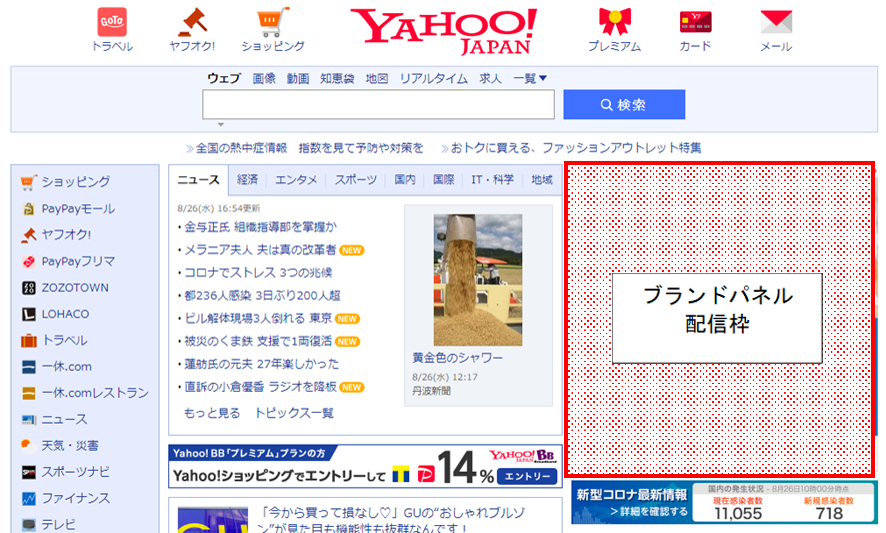Click the もっと見る link
The width and height of the screenshot is (886, 533).
[x=212, y=413]
